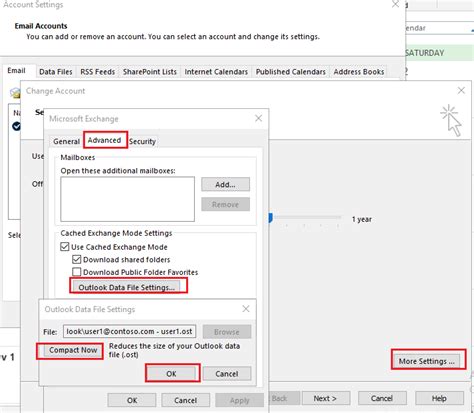
Task: Click Compact Now to shrink the data file
Action: (73, 350)
